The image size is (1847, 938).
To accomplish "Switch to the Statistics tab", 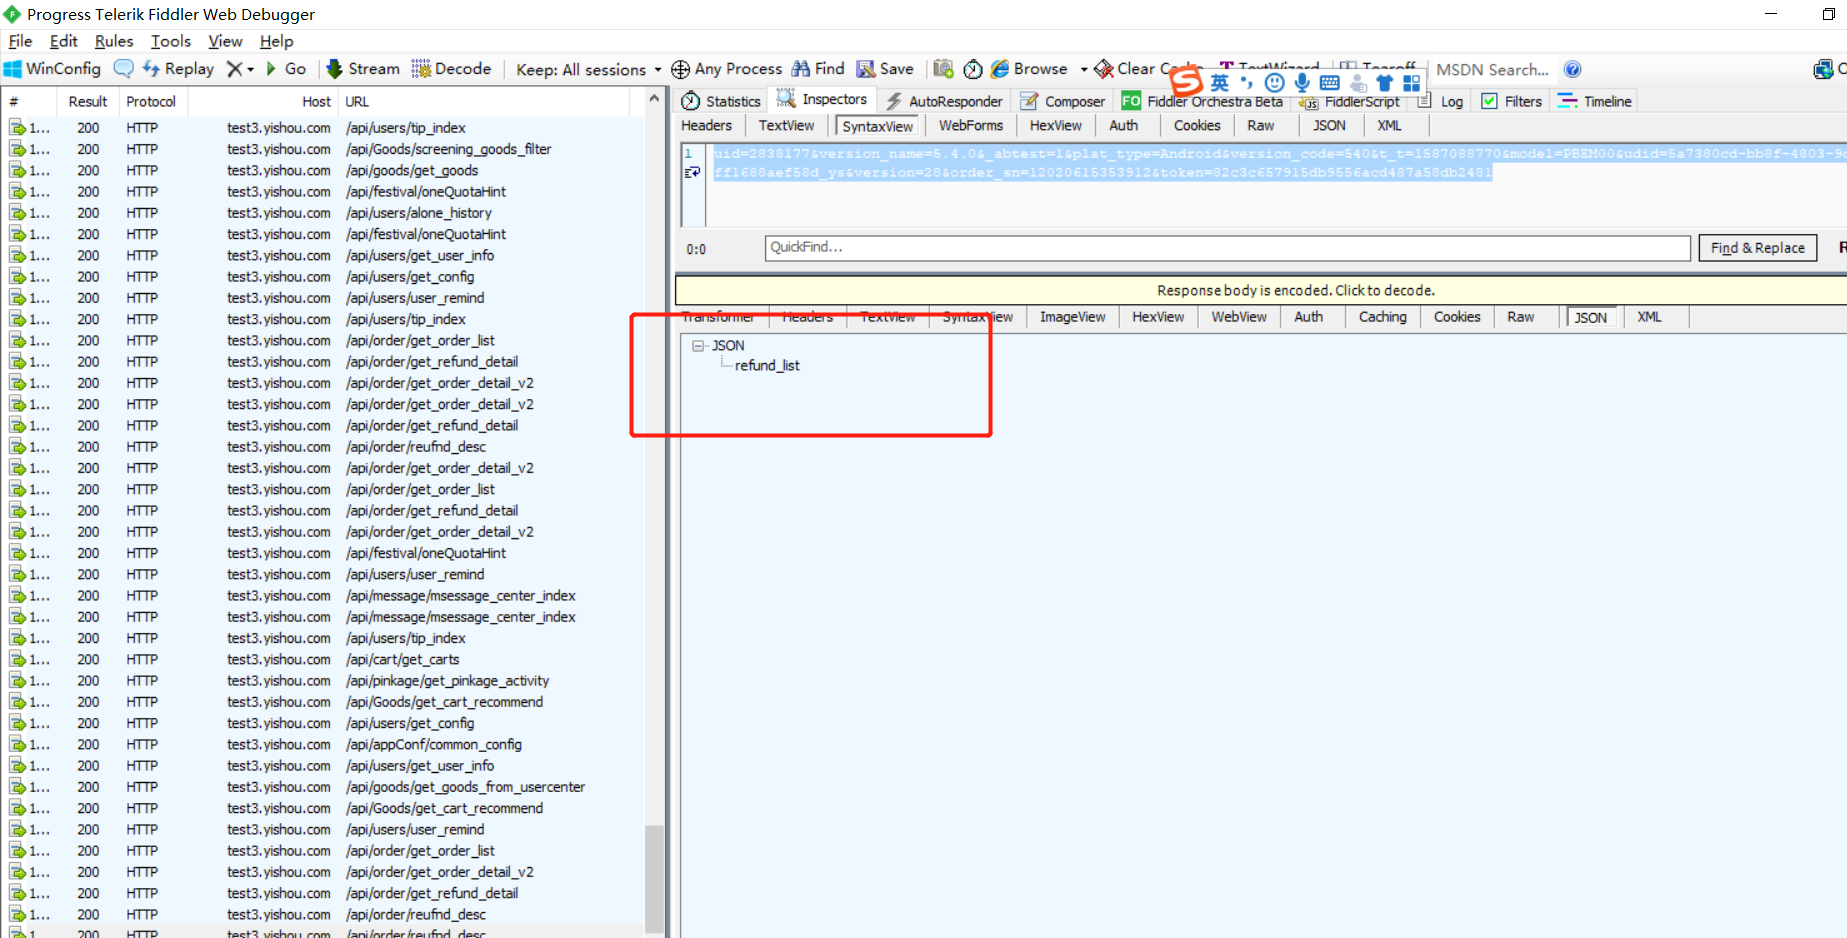I will 721,101.
